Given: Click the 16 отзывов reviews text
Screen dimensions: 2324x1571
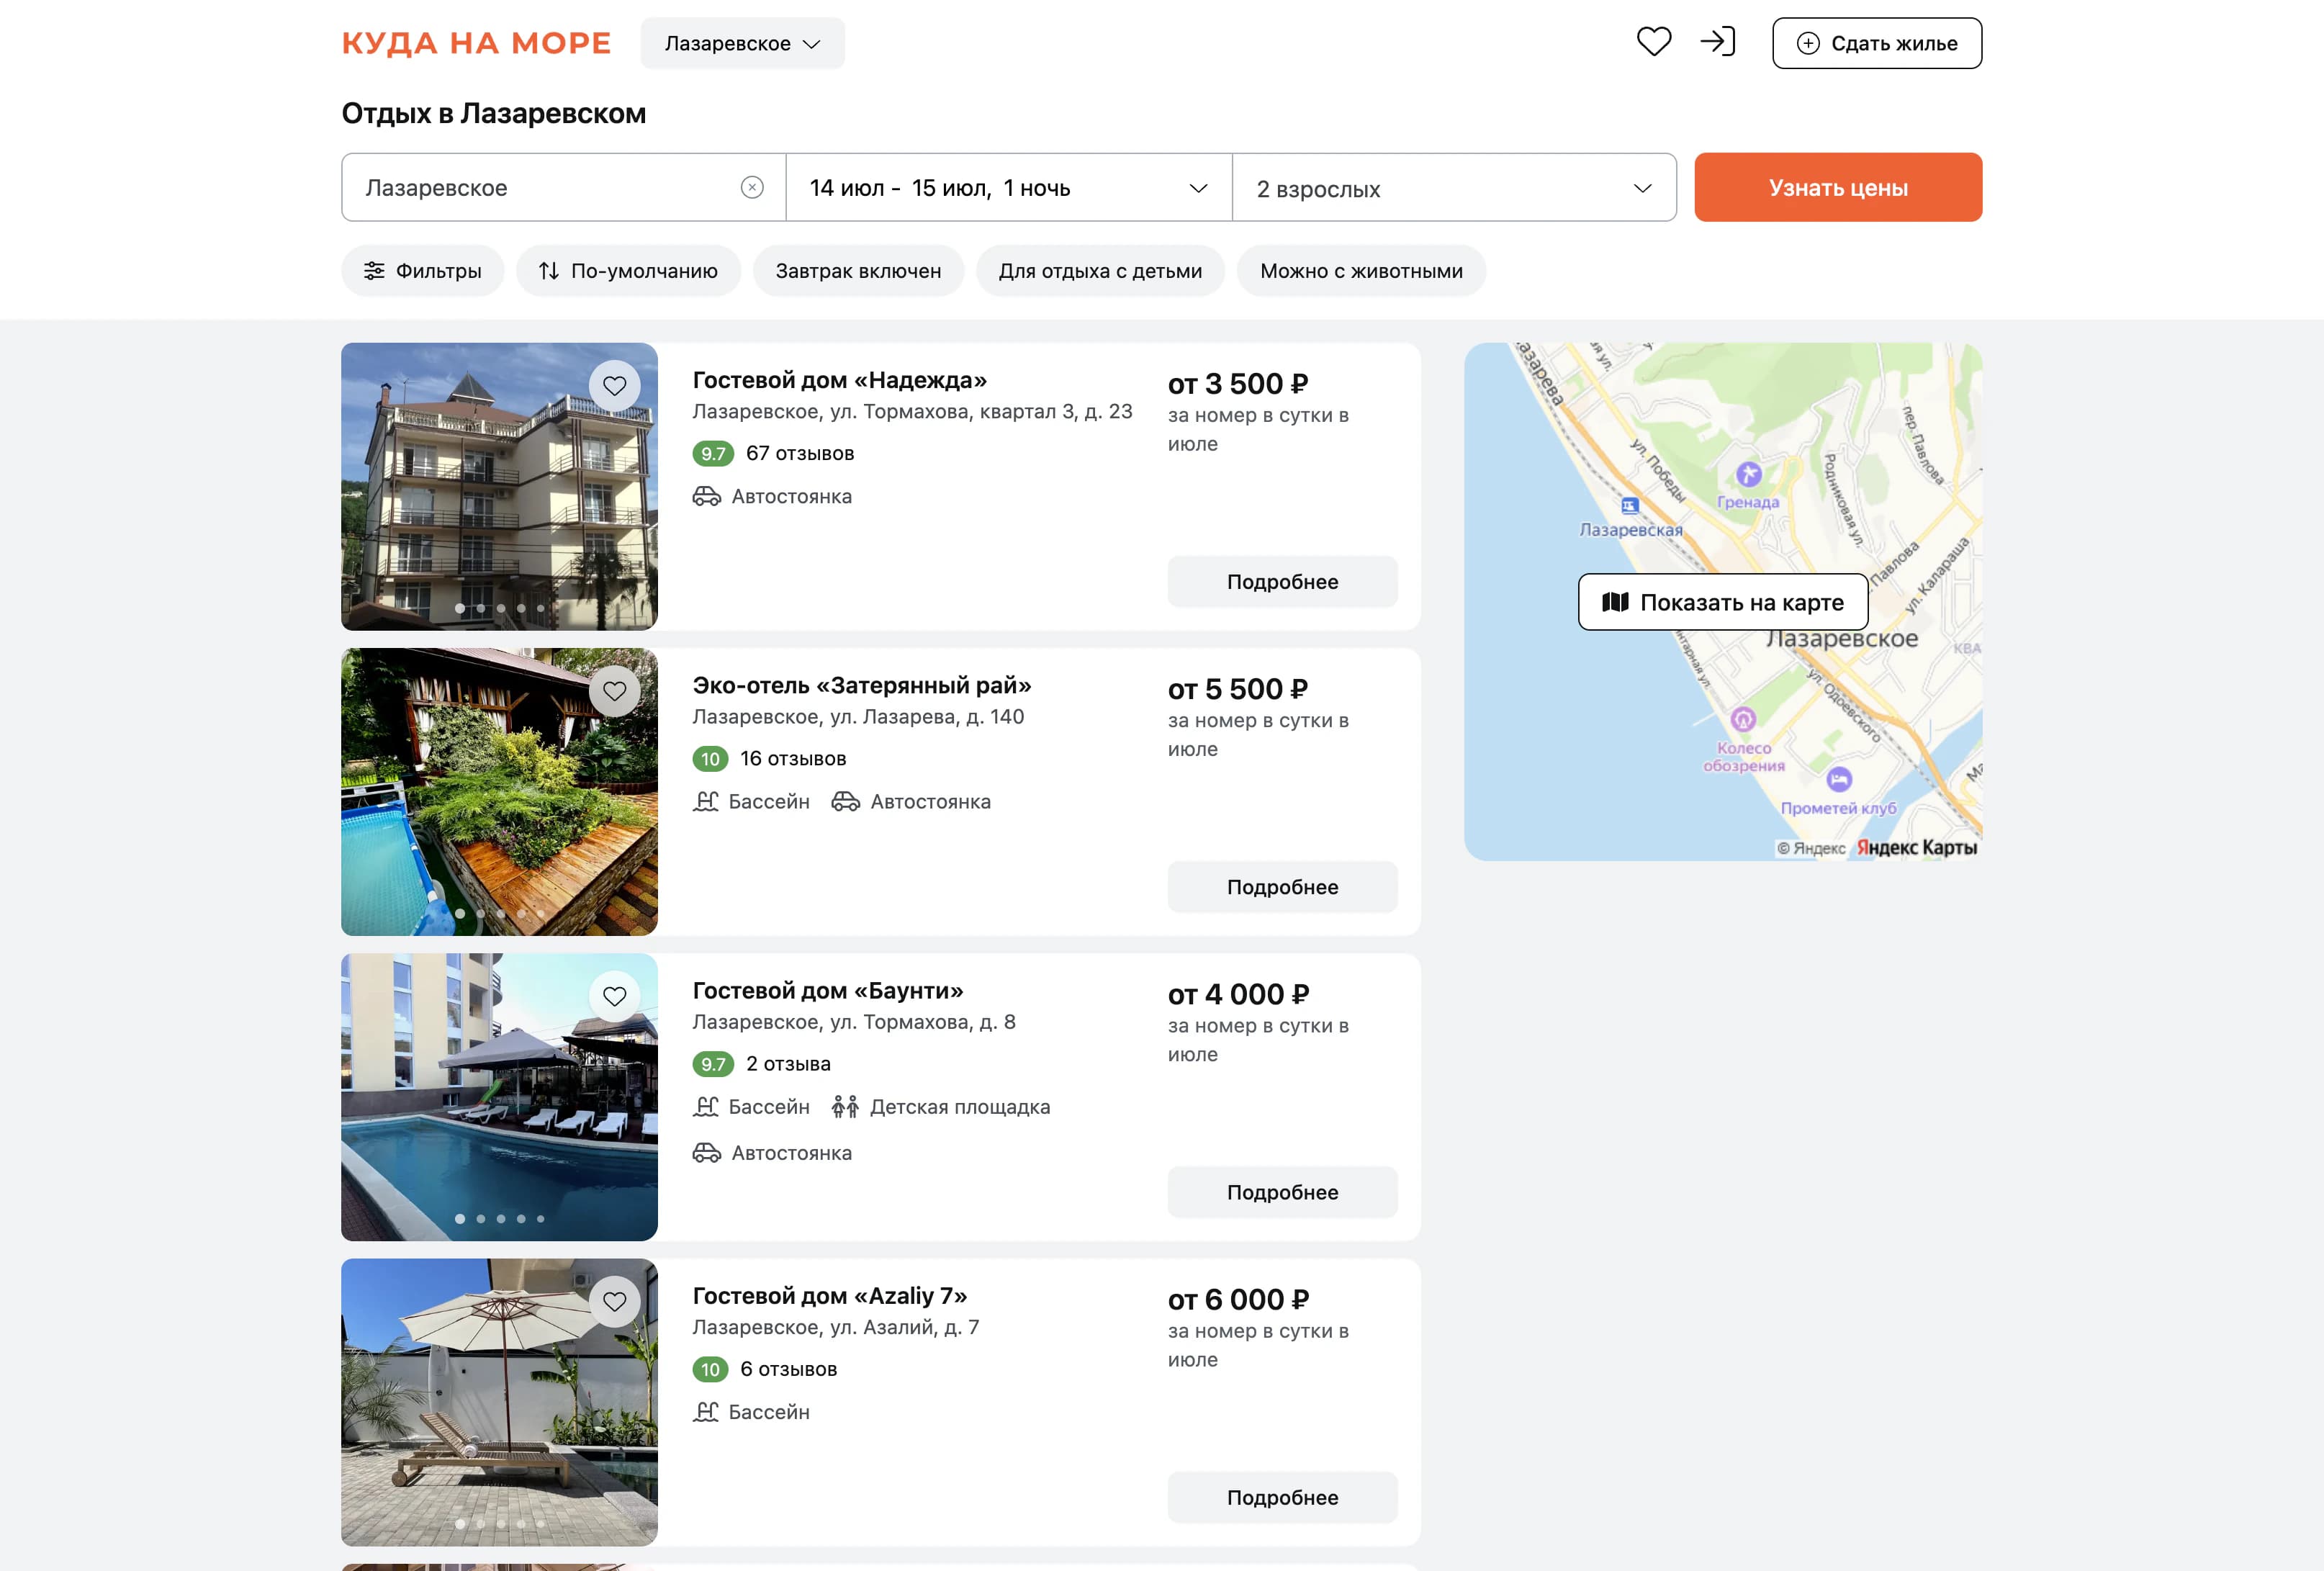Looking at the screenshot, I should (x=793, y=759).
